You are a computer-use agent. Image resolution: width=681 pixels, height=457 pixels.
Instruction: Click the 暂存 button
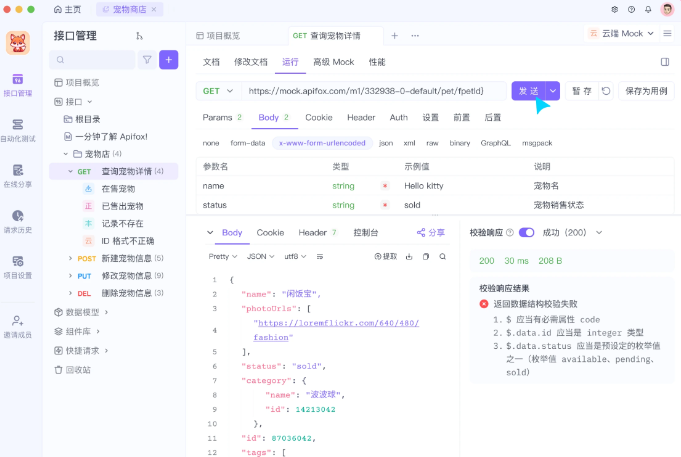pyautogui.click(x=582, y=91)
